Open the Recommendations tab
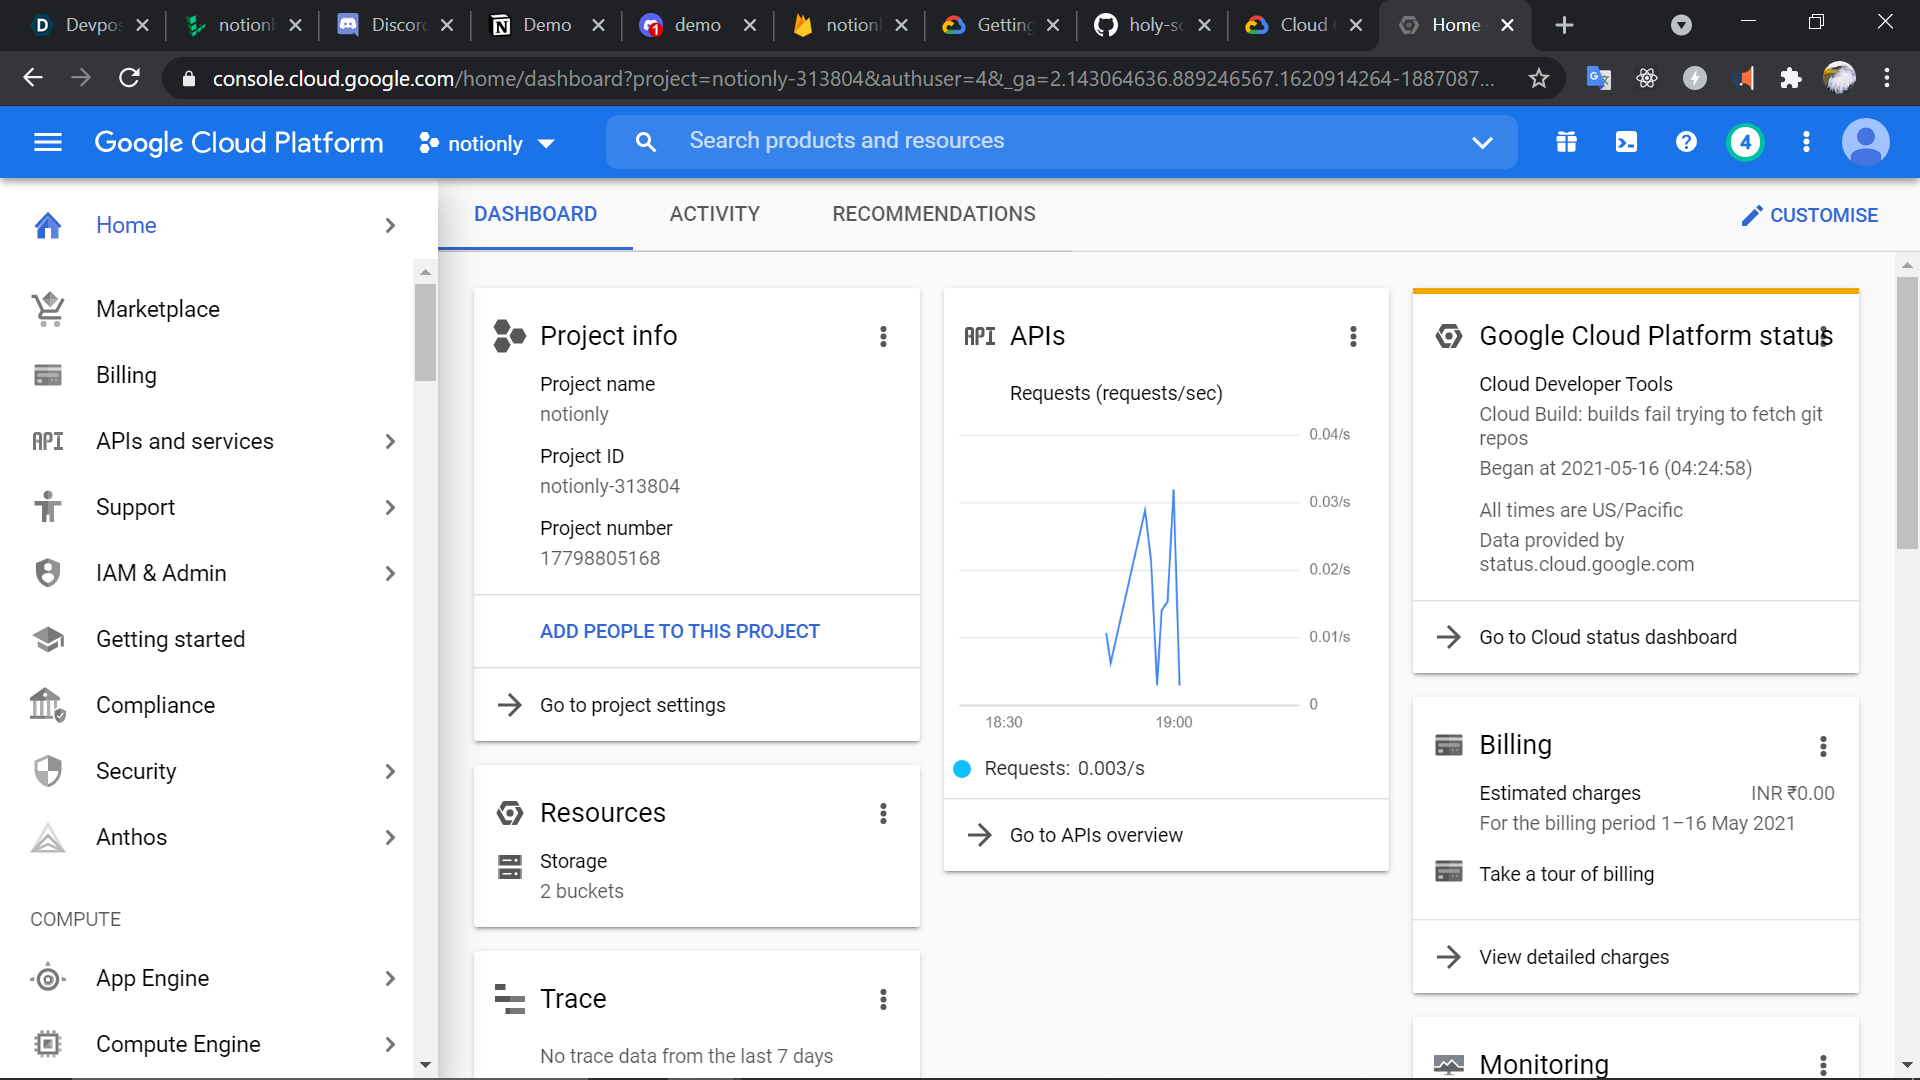Image resolution: width=1920 pixels, height=1080 pixels. [x=933, y=214]
